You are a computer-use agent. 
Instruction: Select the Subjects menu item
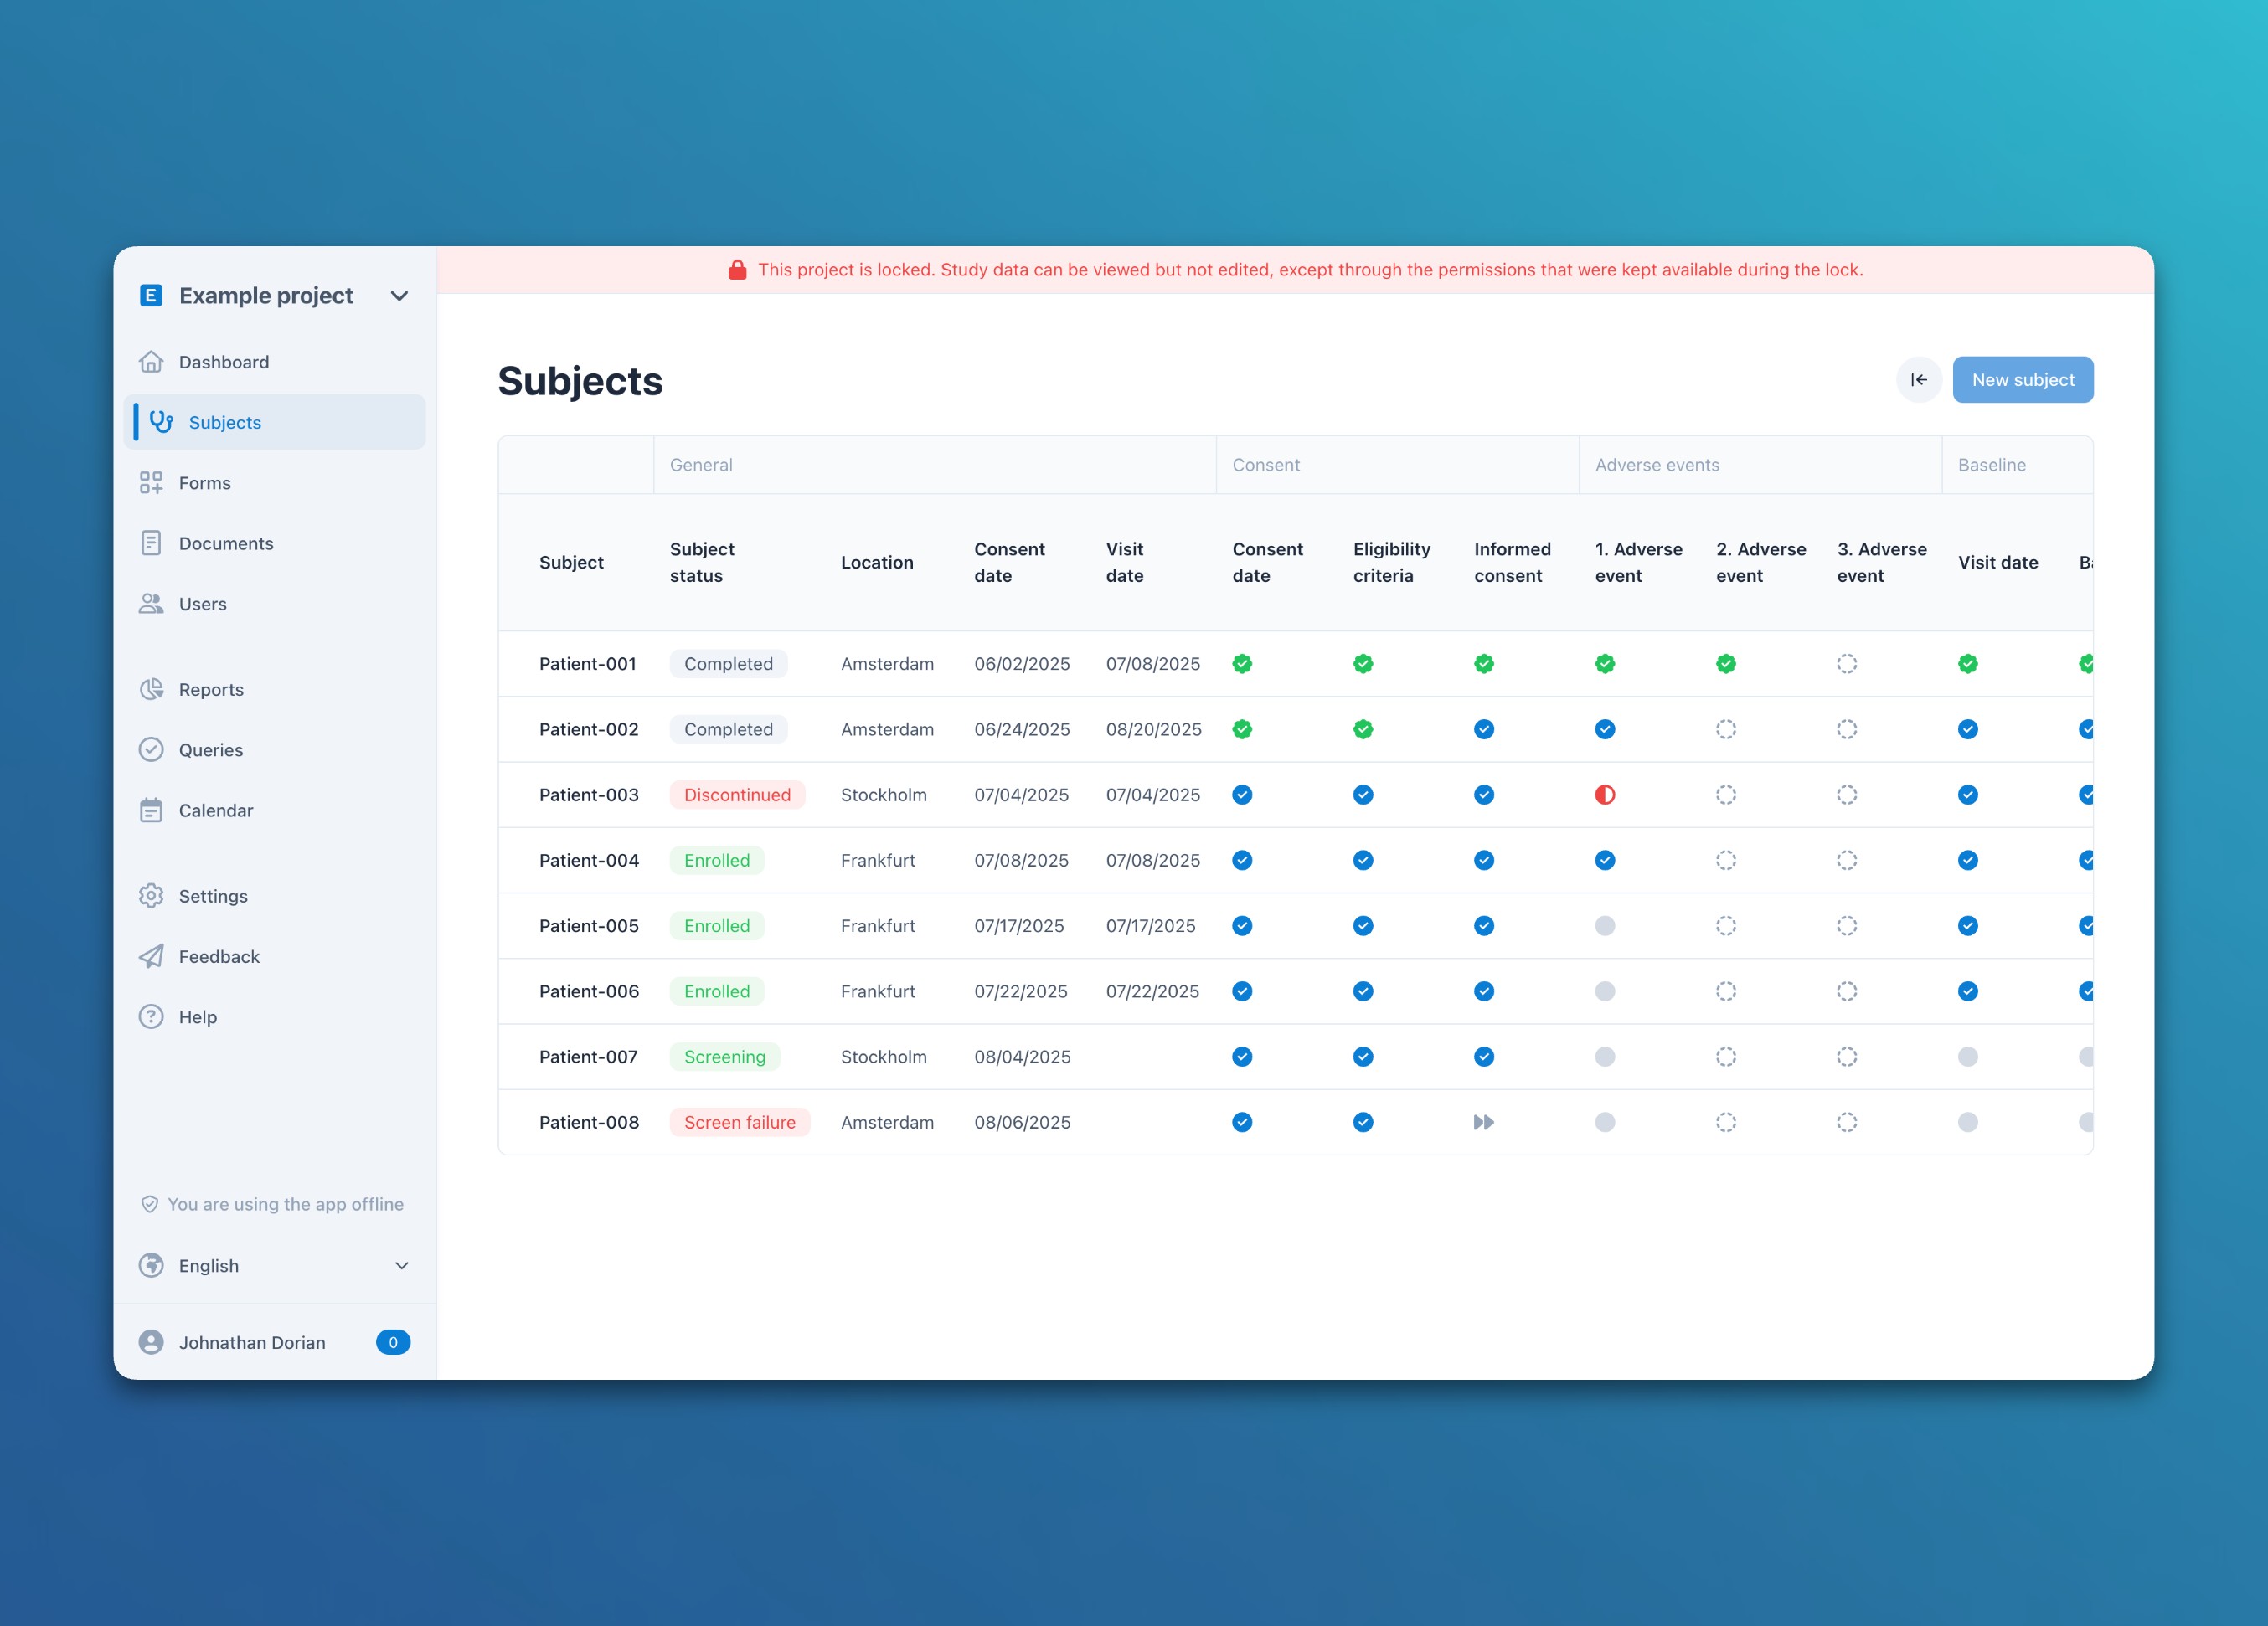coord(275,422)
